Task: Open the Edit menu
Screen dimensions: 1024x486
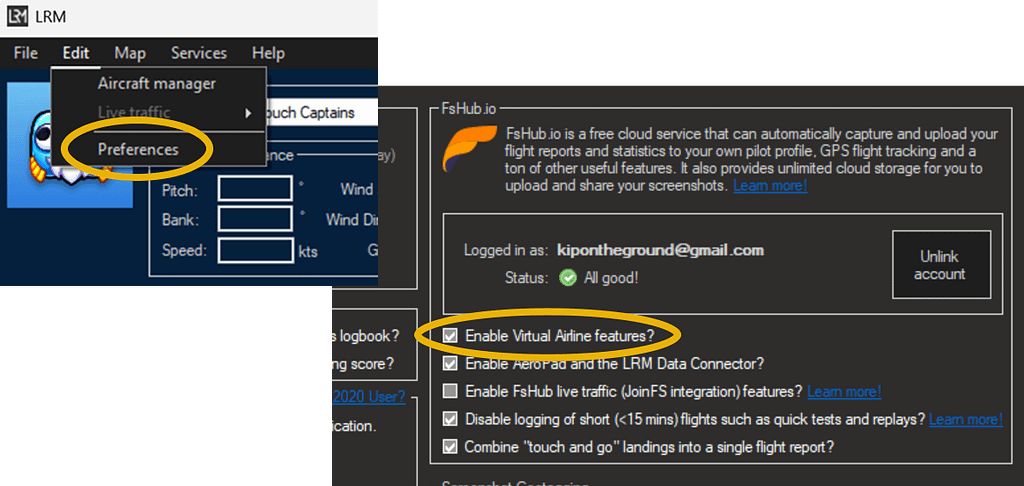Action: tap(76, 53)
